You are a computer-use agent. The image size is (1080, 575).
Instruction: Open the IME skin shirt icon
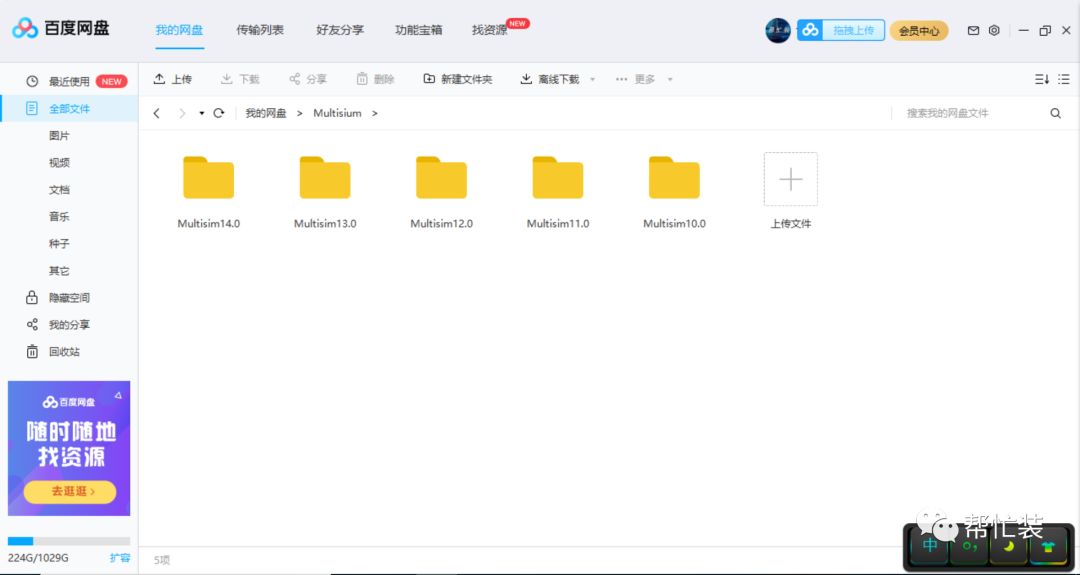click(1048, 545)
